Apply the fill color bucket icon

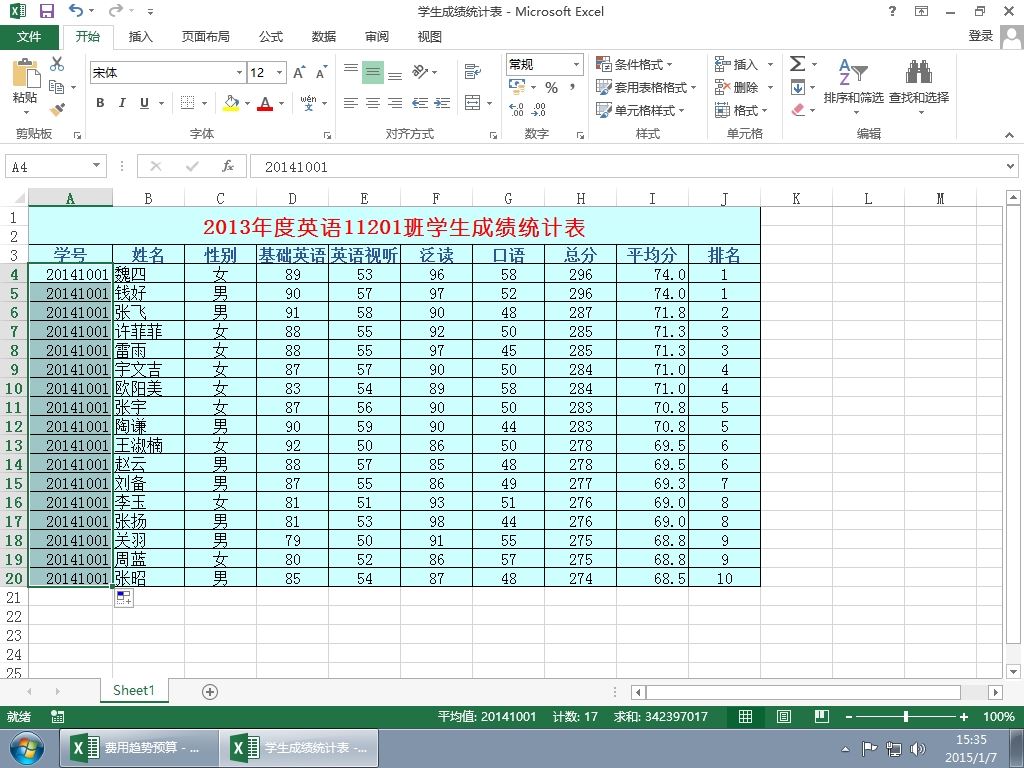coord(232,103)
